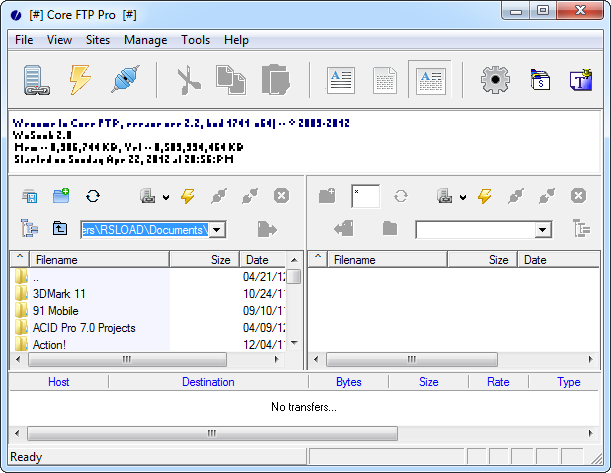Open the Help menu
The height and width of the screenshot is (473, 611).
(236, 40)
